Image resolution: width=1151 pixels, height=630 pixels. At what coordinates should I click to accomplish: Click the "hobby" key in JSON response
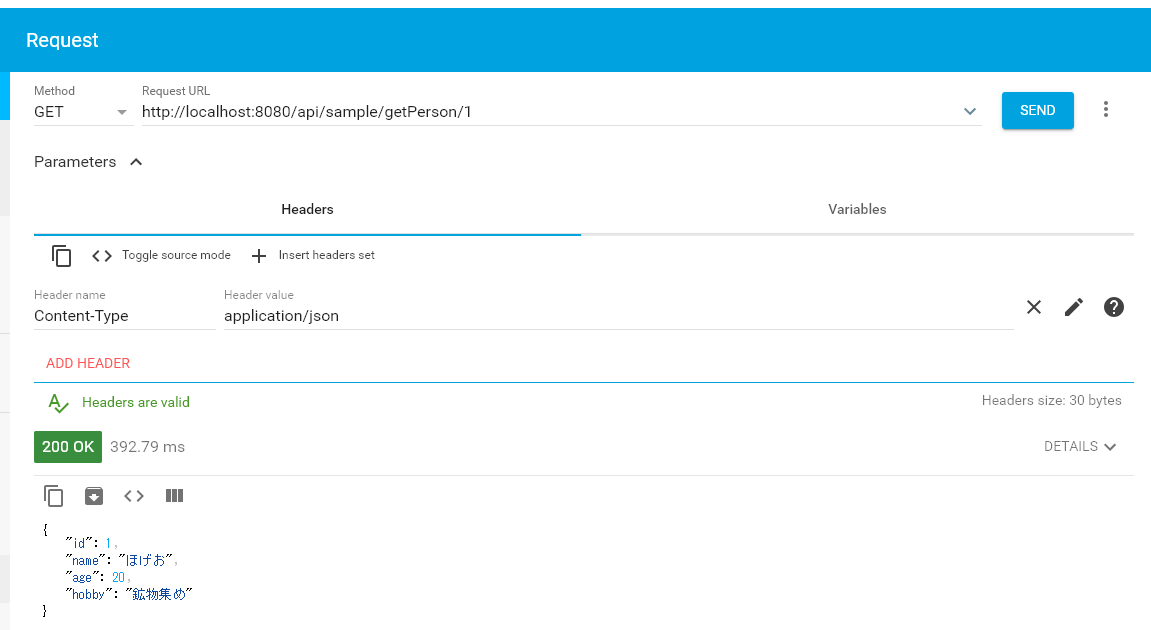tap(88, 594)
